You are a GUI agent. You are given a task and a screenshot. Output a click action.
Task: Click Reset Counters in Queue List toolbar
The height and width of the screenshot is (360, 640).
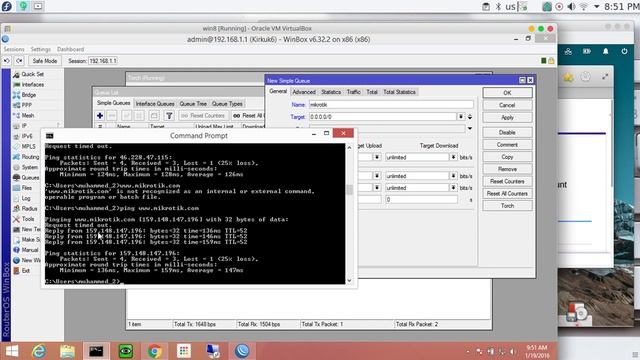pos(203,116)
